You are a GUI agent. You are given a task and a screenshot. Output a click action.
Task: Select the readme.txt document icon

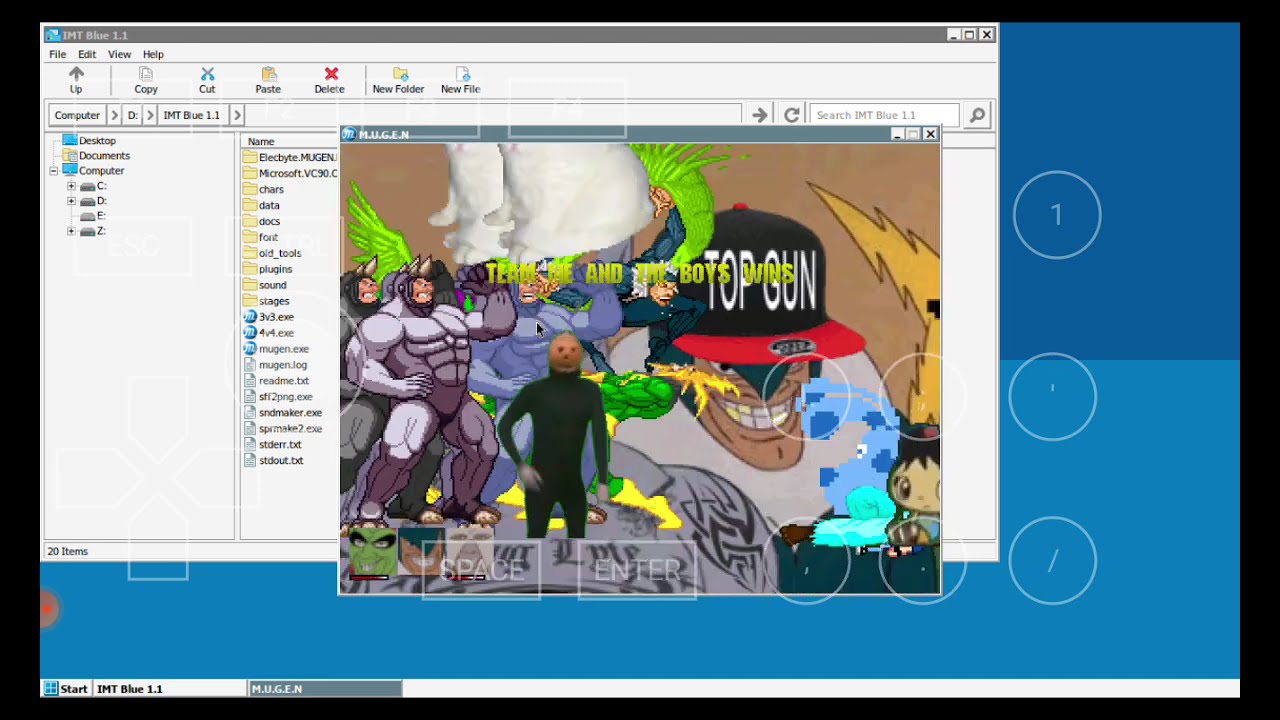coord(250,381)
